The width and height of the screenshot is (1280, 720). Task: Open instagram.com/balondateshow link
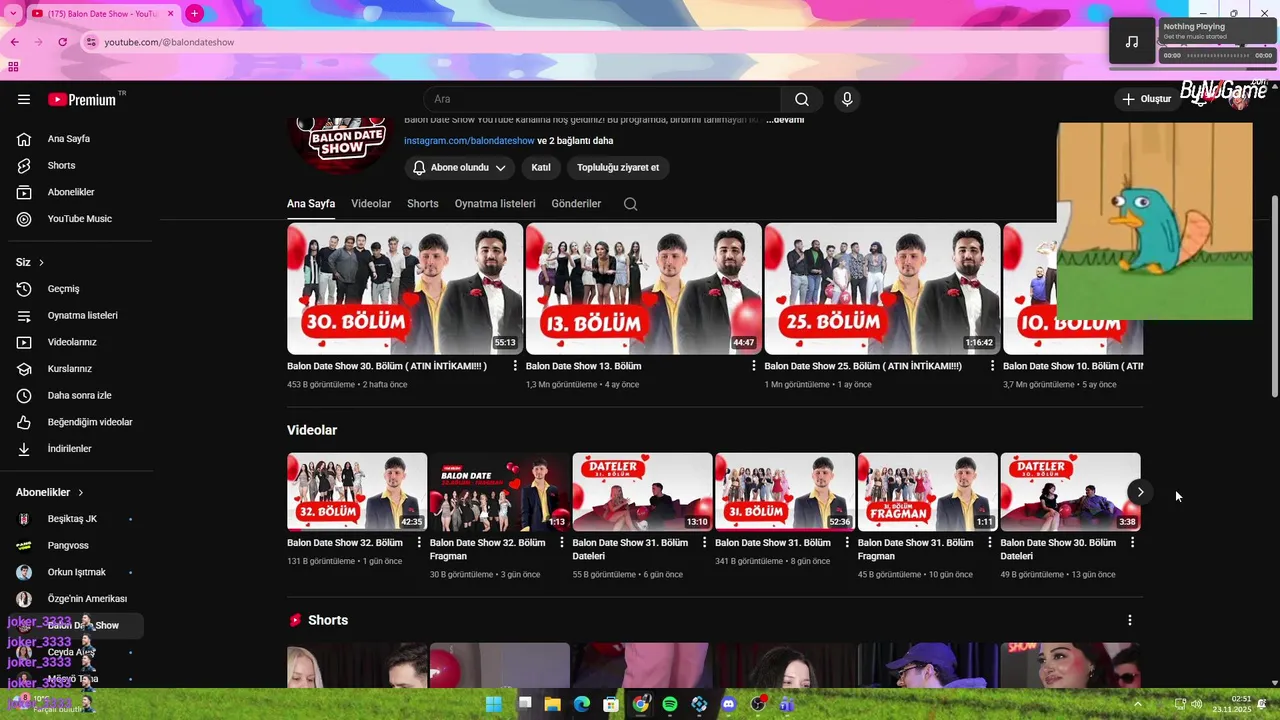(469, 141)
